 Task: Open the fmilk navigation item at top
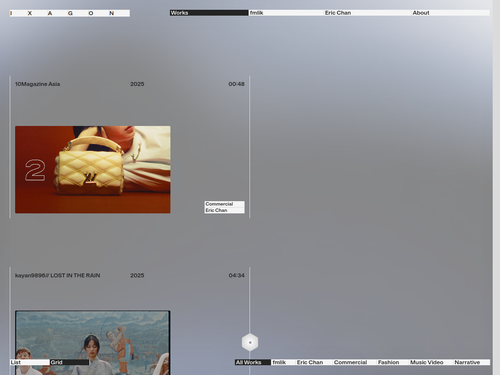(x=286, y=13)
